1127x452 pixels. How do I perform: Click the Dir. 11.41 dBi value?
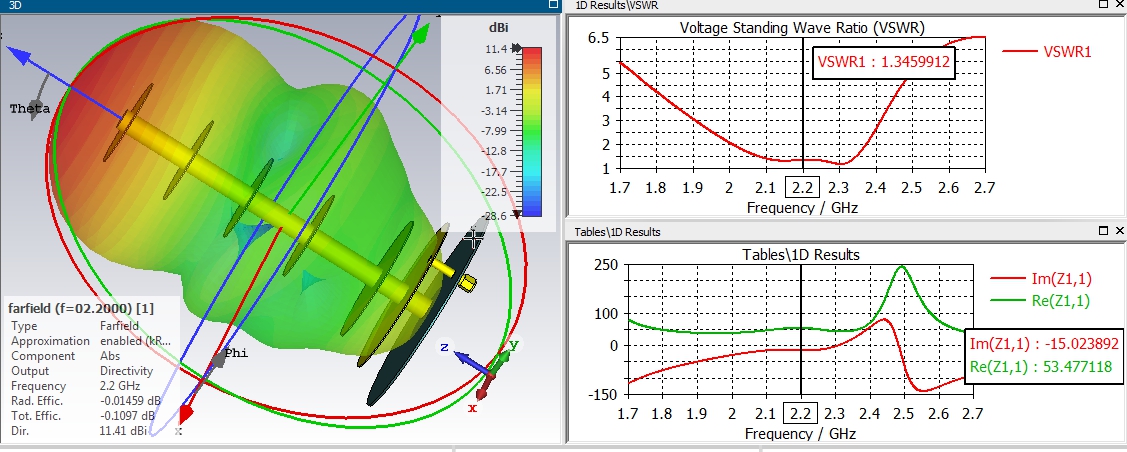click(123, 431)
